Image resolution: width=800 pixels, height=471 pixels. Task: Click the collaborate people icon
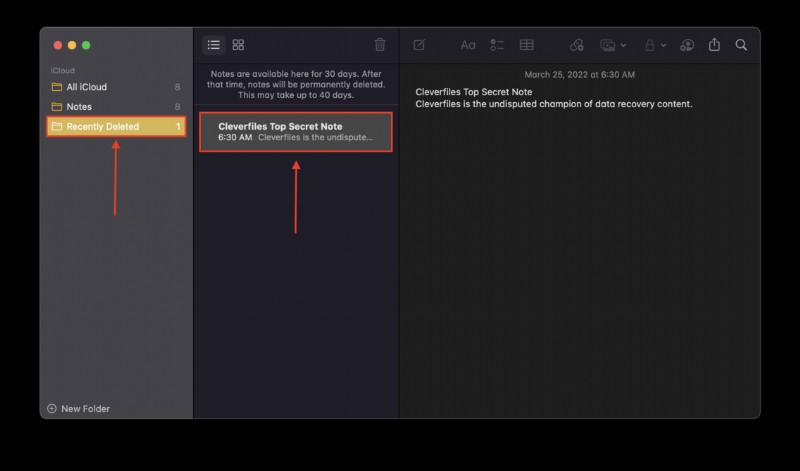click(x=687, y=45)
